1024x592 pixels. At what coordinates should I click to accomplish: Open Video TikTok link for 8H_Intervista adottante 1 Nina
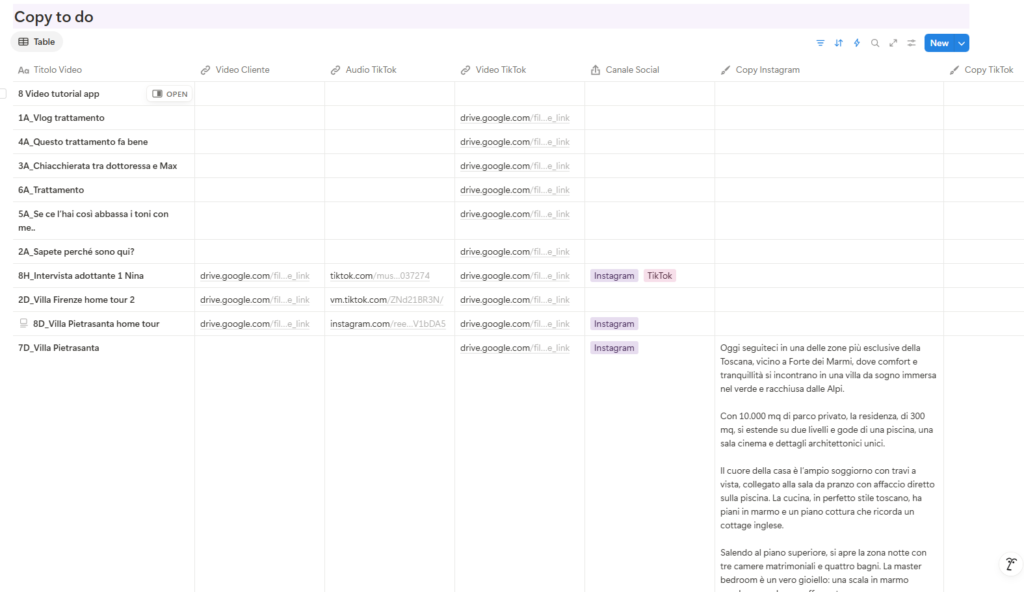(515, 276)
